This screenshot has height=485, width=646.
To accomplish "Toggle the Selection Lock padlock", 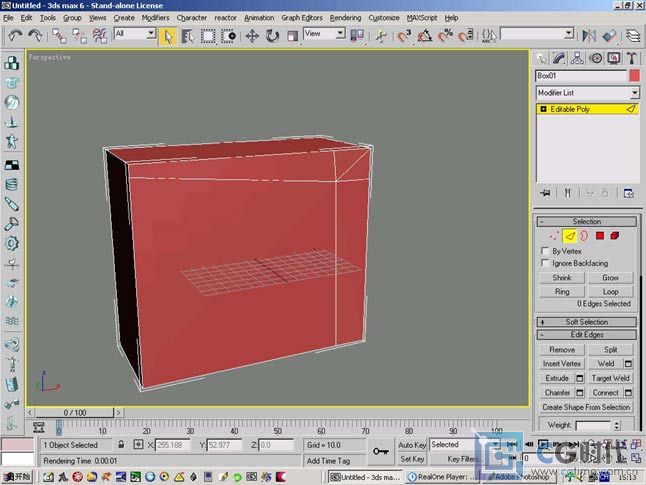I will click(121, 445).
